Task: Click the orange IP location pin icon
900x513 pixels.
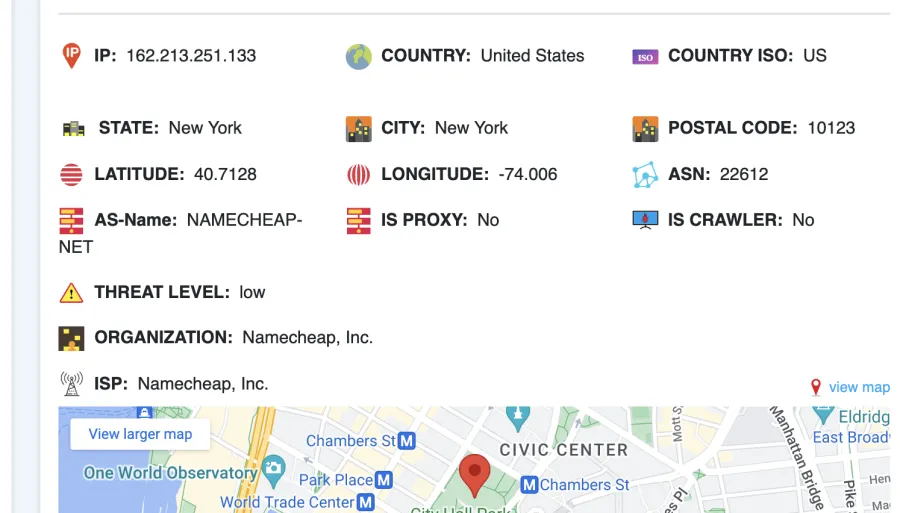Action: pos(71,56)
